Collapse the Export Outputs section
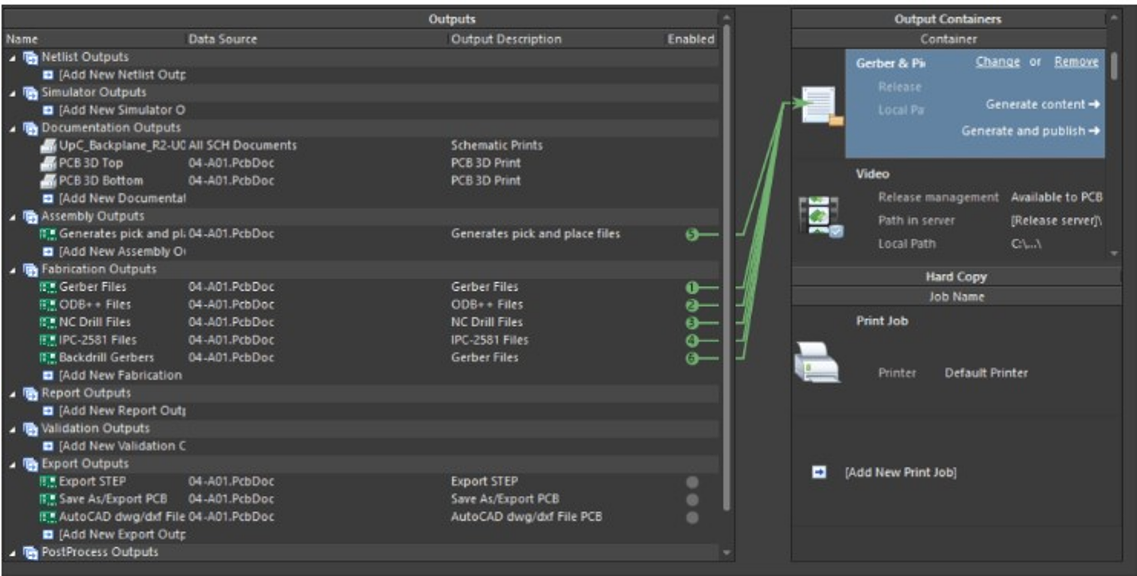 [12, 464]
